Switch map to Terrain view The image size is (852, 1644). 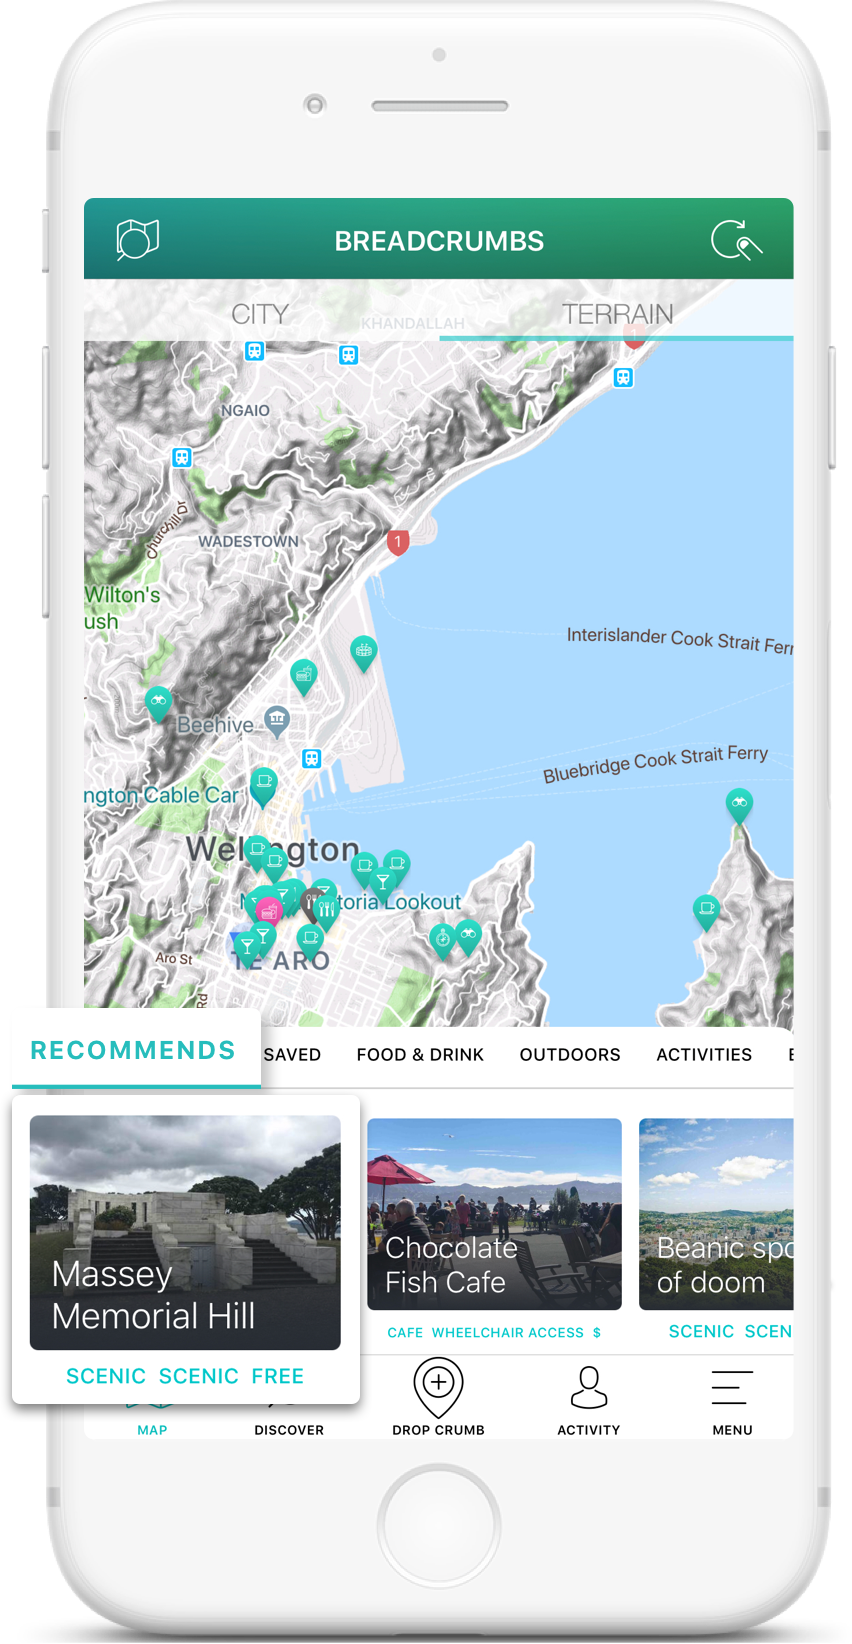(x=617, y=314)
